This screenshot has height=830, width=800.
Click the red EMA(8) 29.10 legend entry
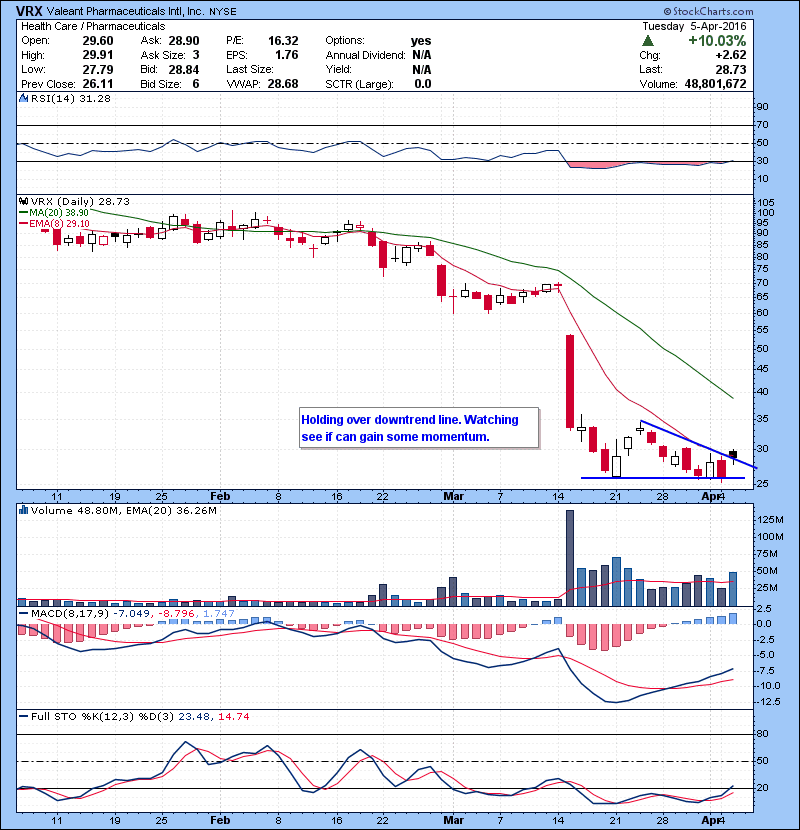coord(54,223)
